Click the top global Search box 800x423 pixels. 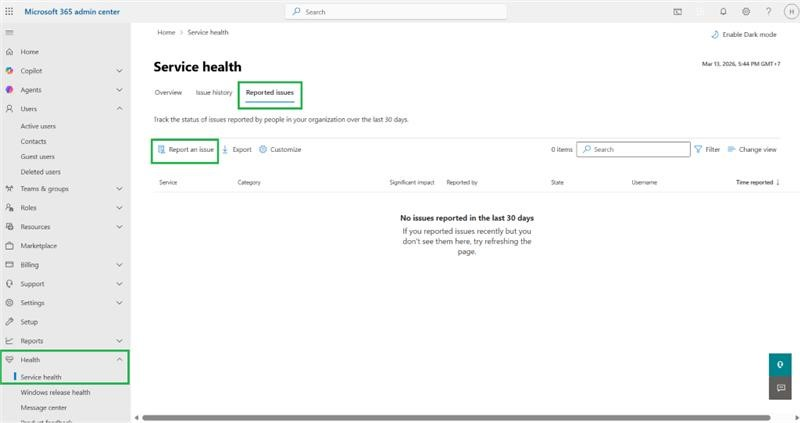point(396,11)
